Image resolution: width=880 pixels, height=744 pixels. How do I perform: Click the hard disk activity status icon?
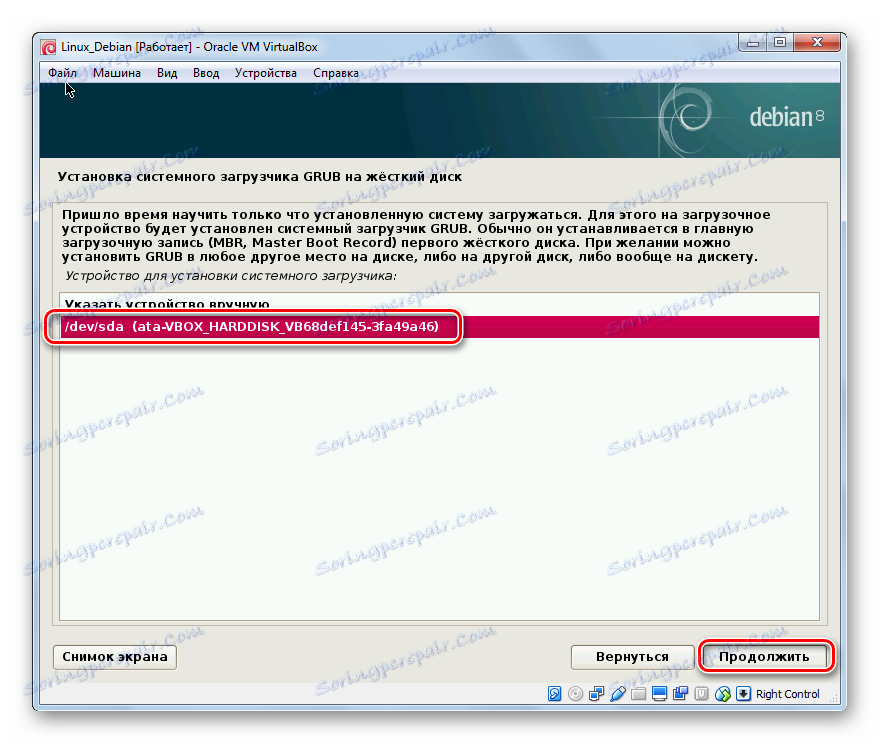554,694
